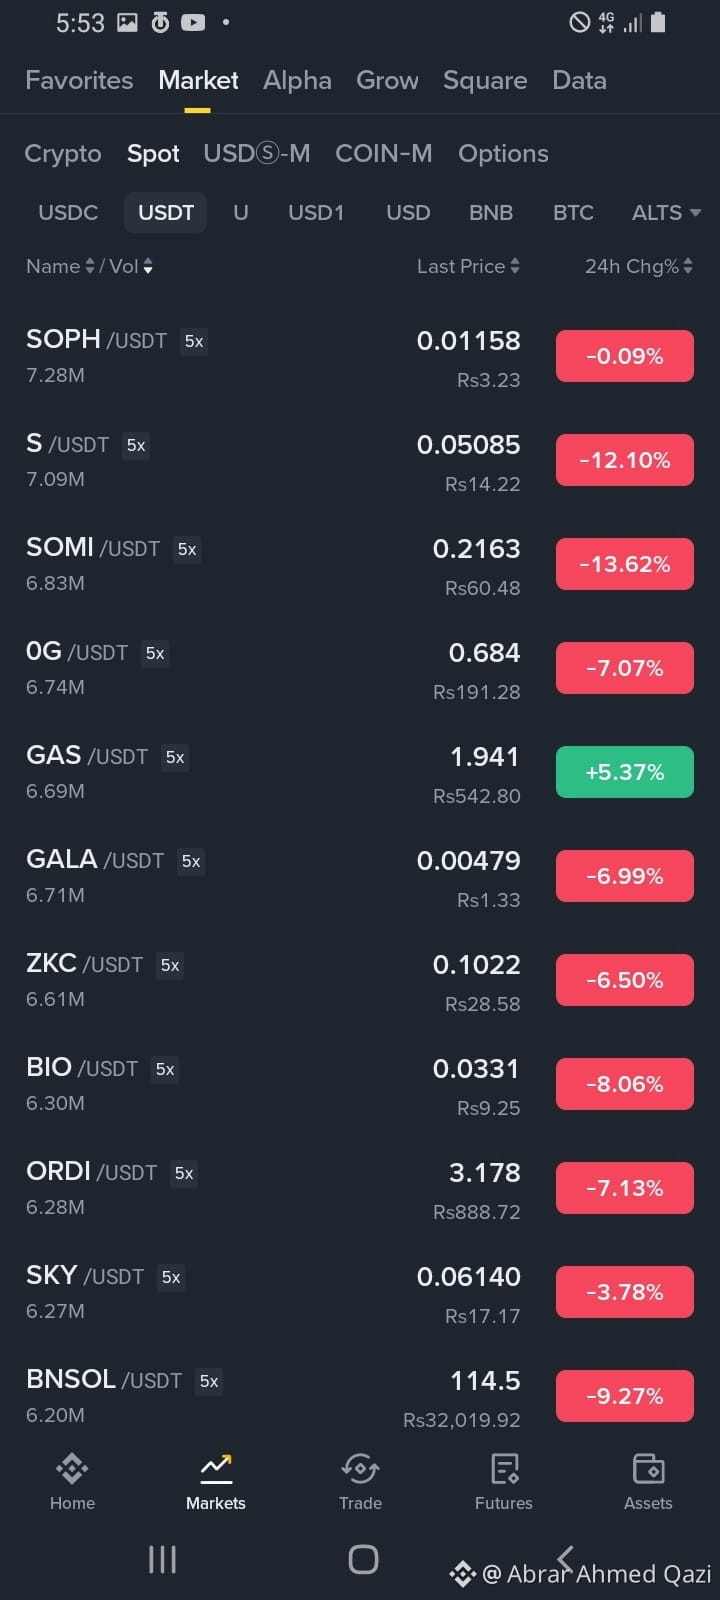Toggle sort by Vol column
This screenshot has height=1600, width=720.
[x=131, y=266]
